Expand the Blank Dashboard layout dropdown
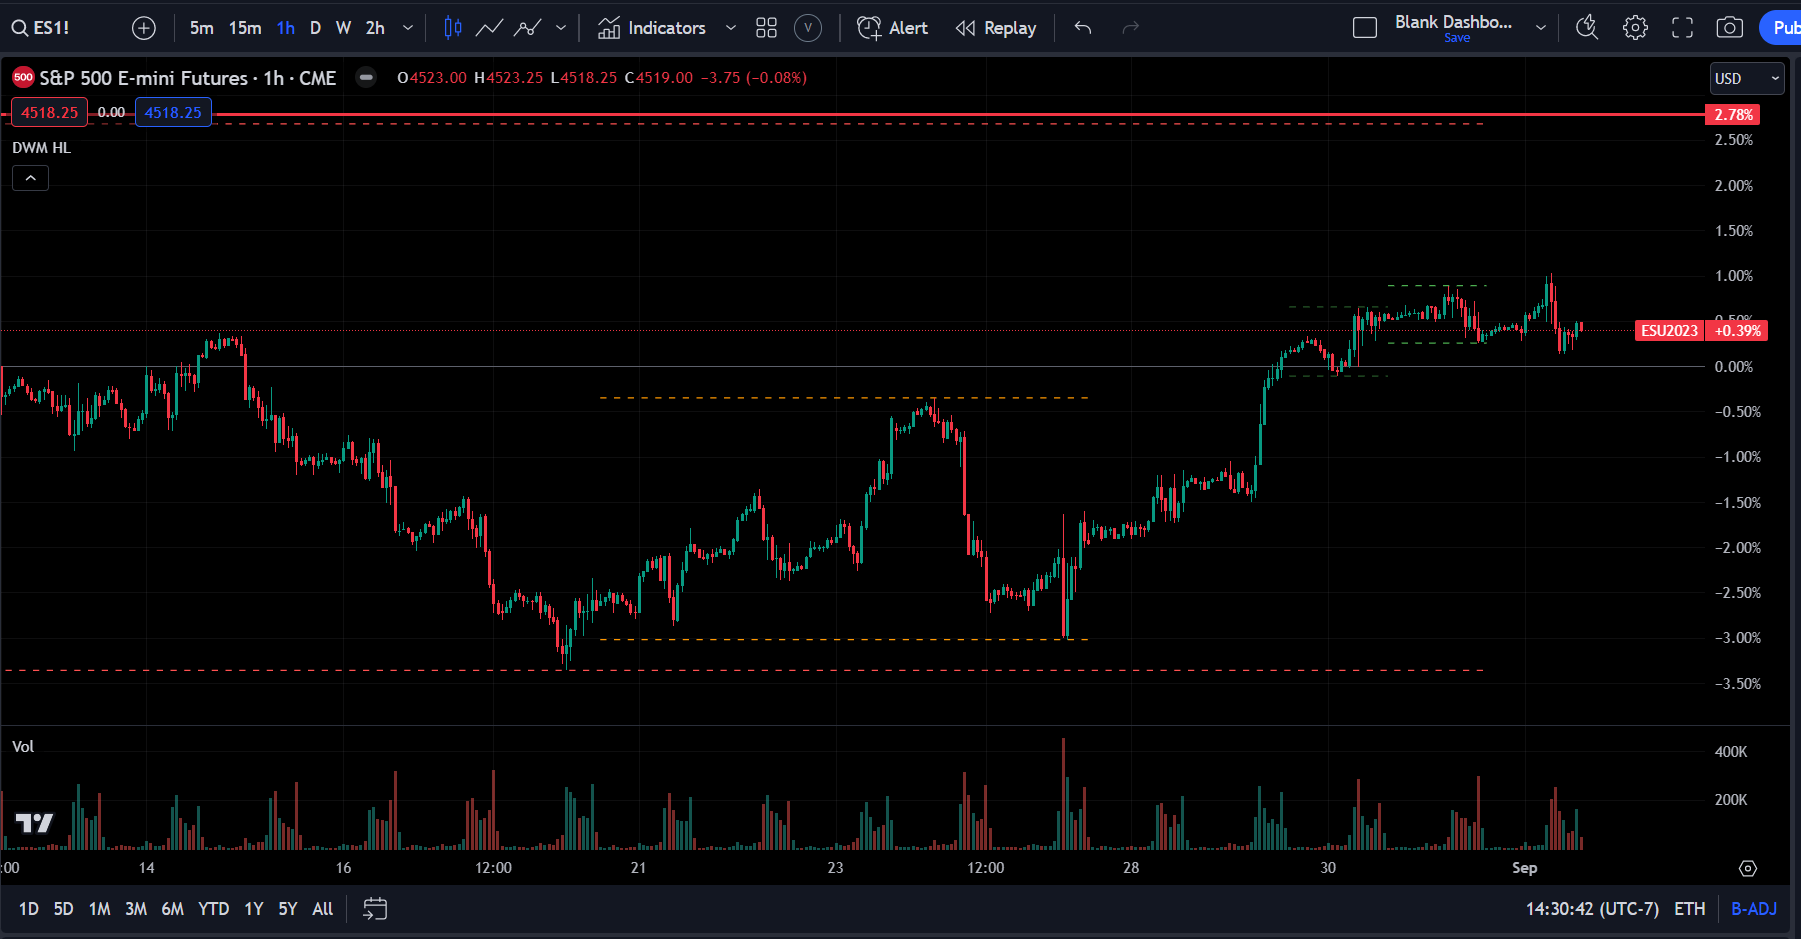The width and height of the screenshot is (1801, 939). coord(1540,27)
